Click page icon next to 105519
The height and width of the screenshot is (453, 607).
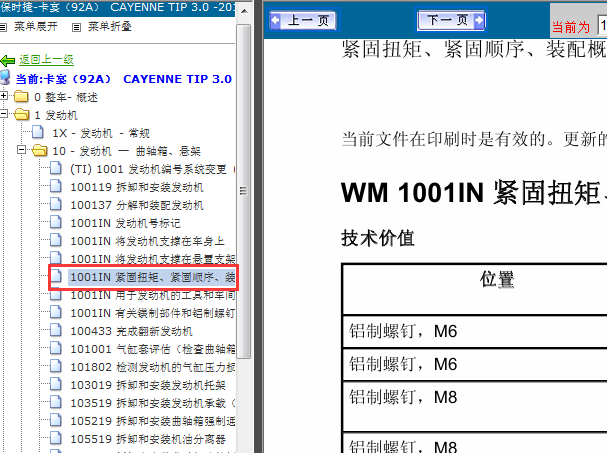coord(55,438)
